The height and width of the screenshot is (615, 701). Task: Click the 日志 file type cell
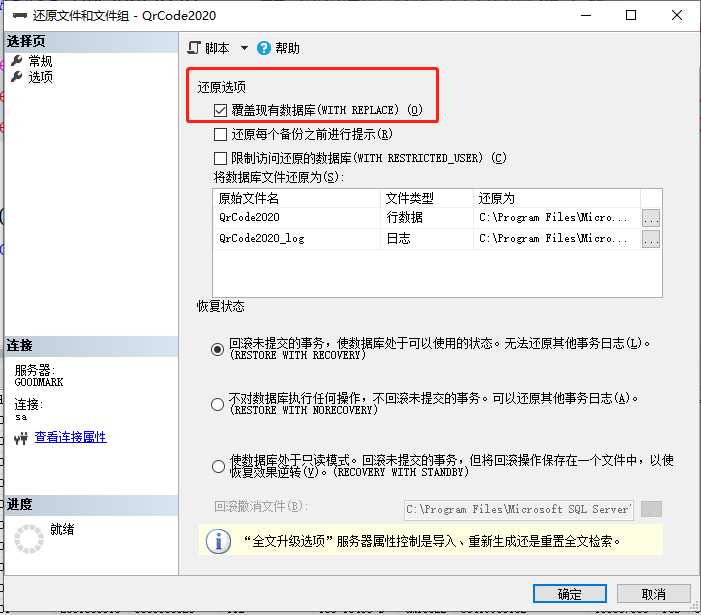[427, 239]
